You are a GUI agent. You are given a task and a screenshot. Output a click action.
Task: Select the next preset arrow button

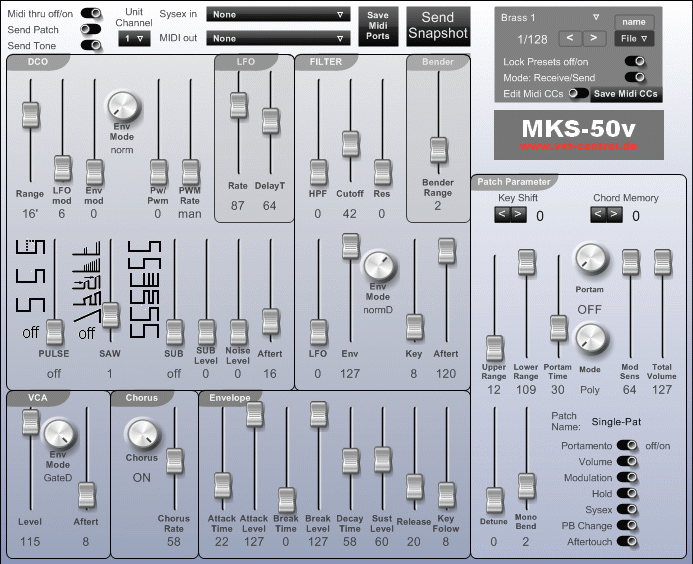point(593,38)
